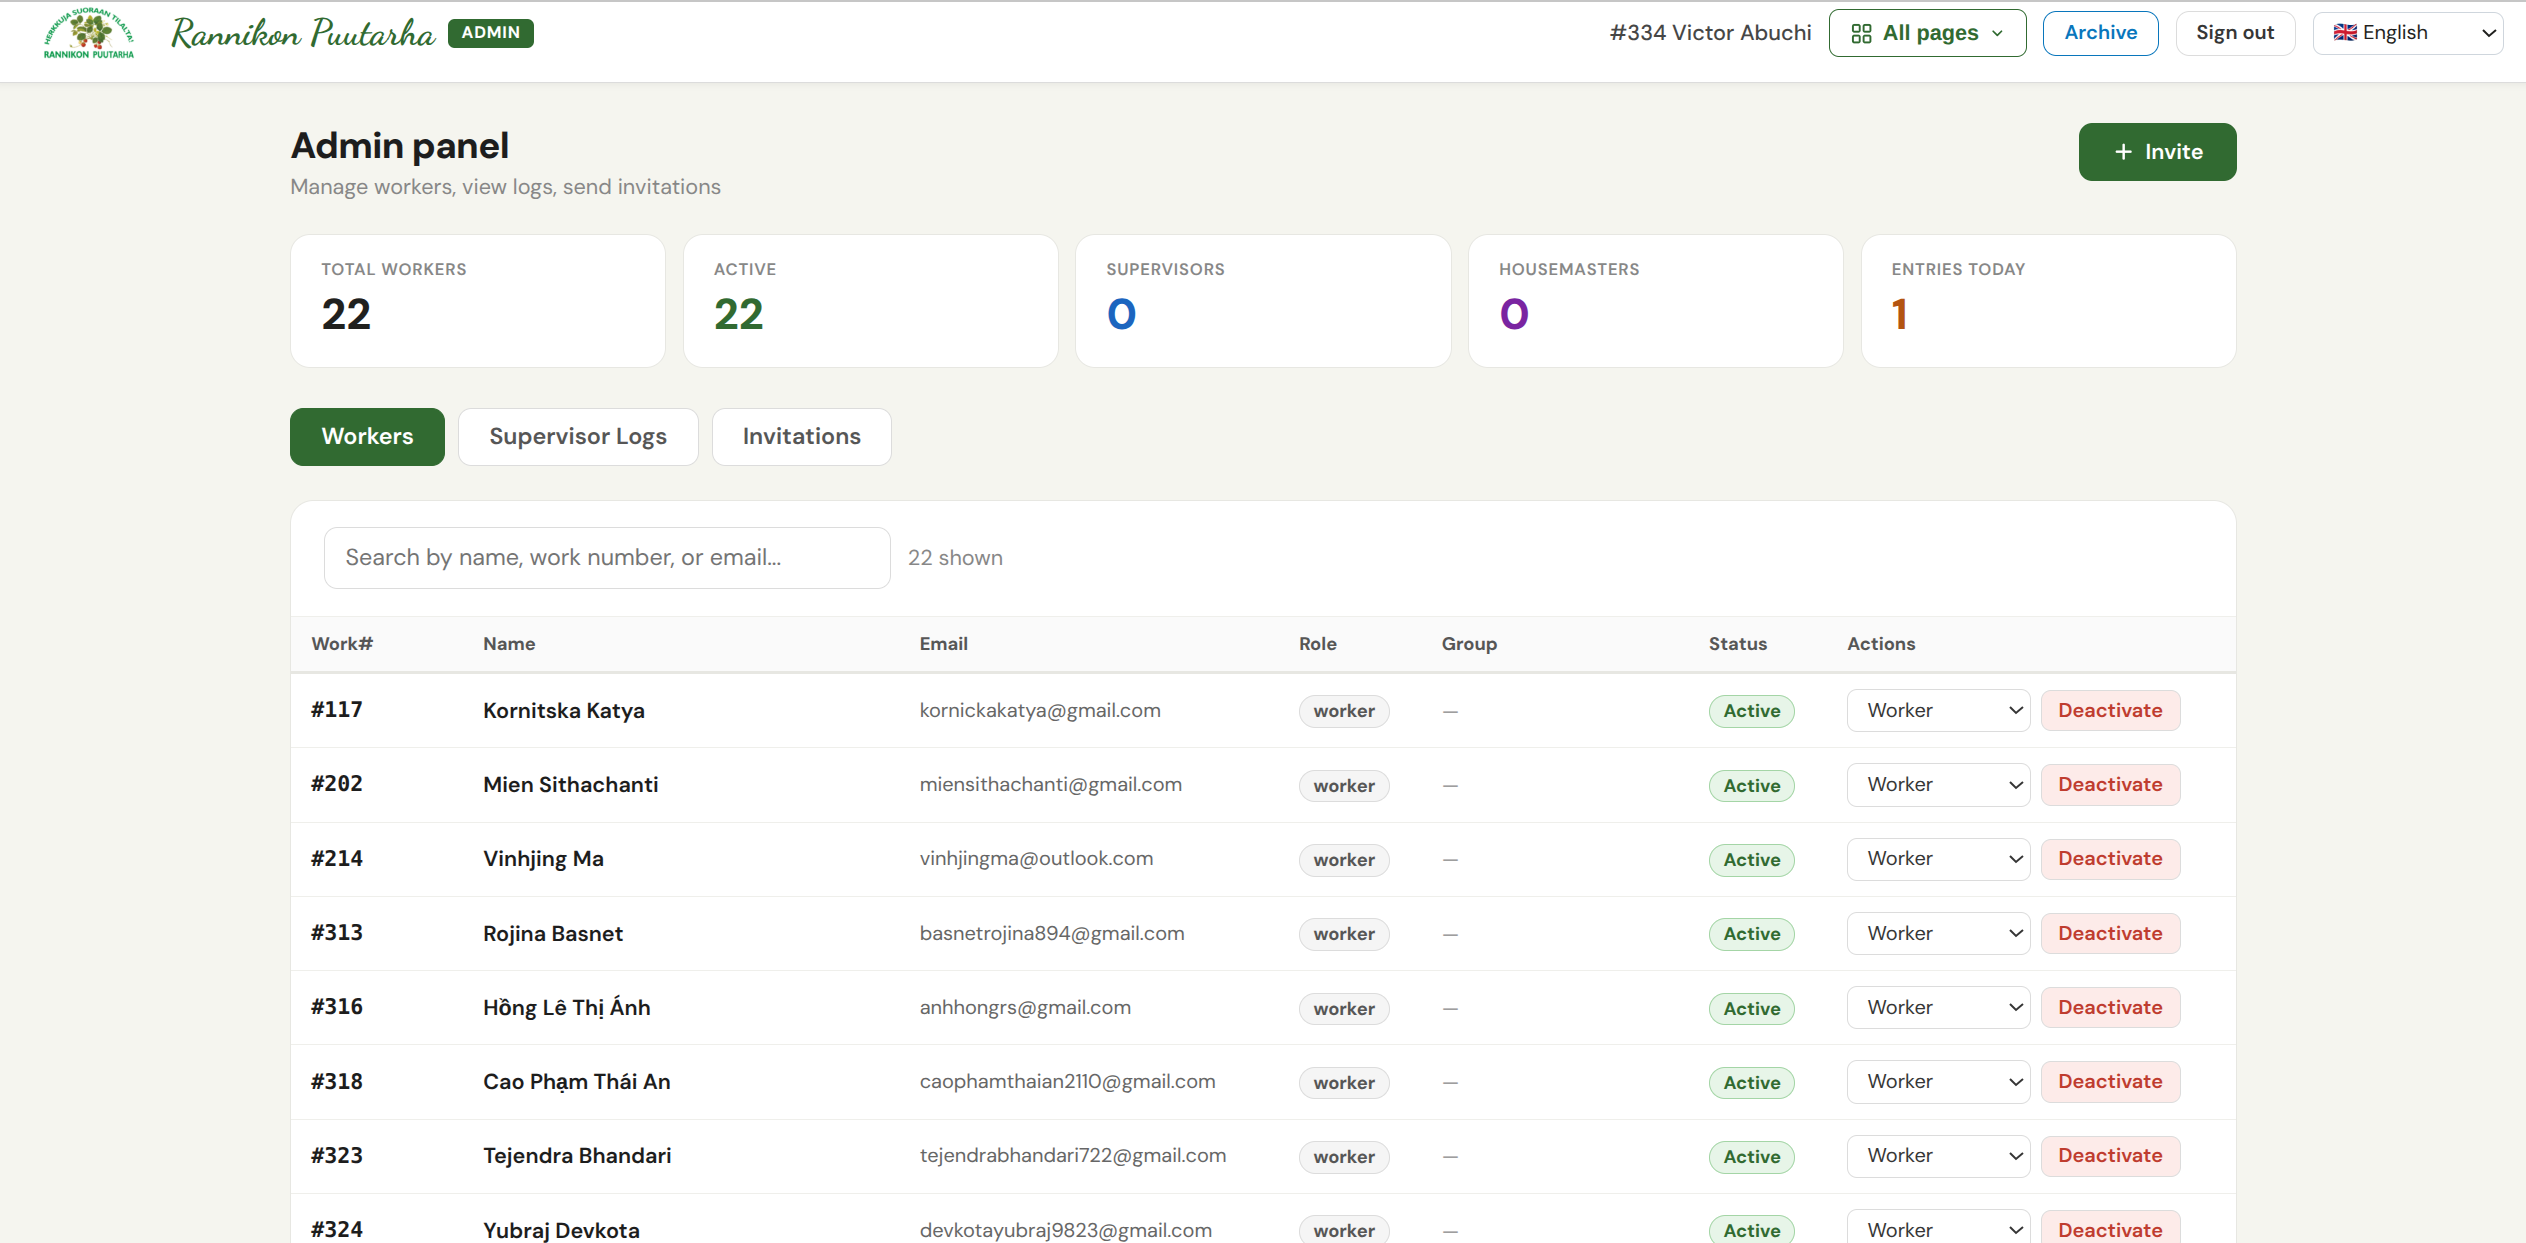Click the grid icon in All pages
This screenshot has height=1243, width=2526.
pyautogui.click(x=1861, y=33)
